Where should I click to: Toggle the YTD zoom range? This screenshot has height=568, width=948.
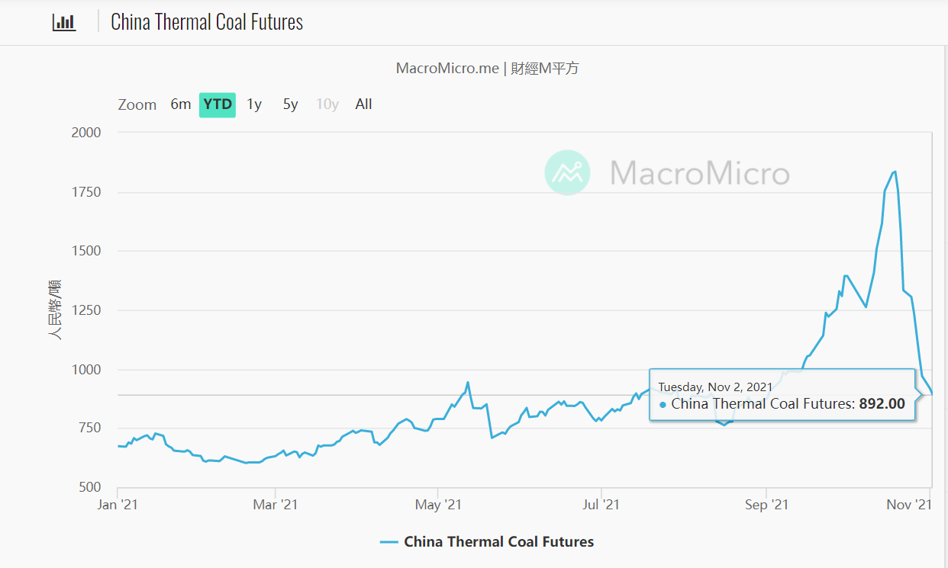[x=217, y=104]
